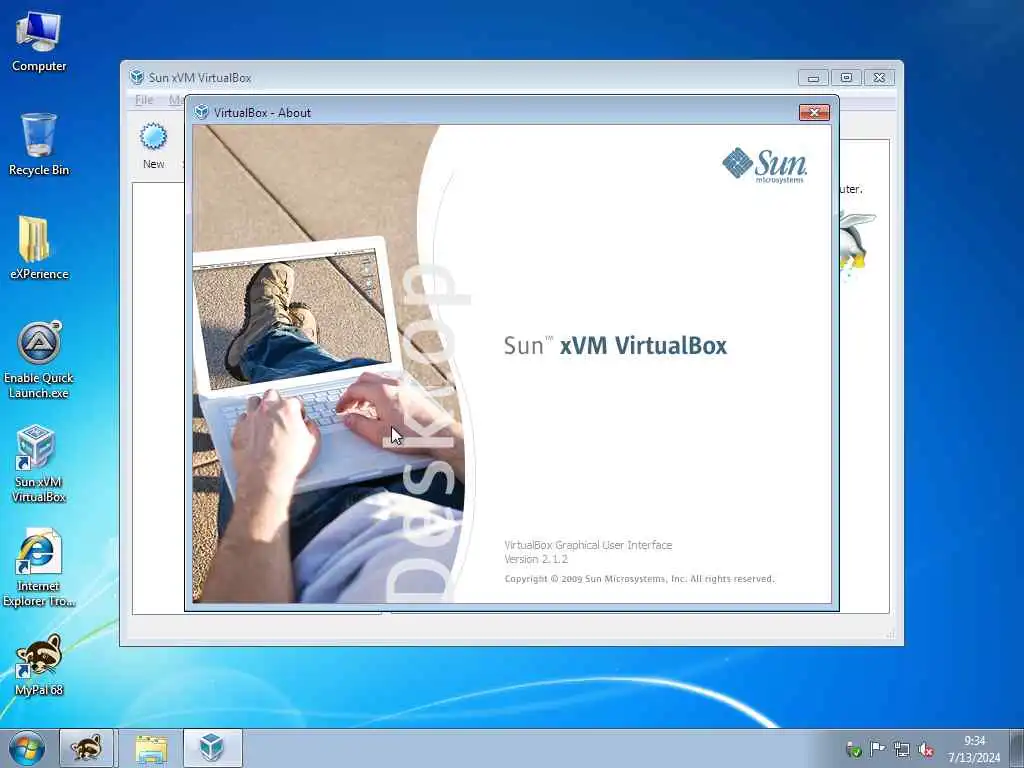
Task: Close the Sun xVM VirtualBox main window
Action: click(880, 78)
